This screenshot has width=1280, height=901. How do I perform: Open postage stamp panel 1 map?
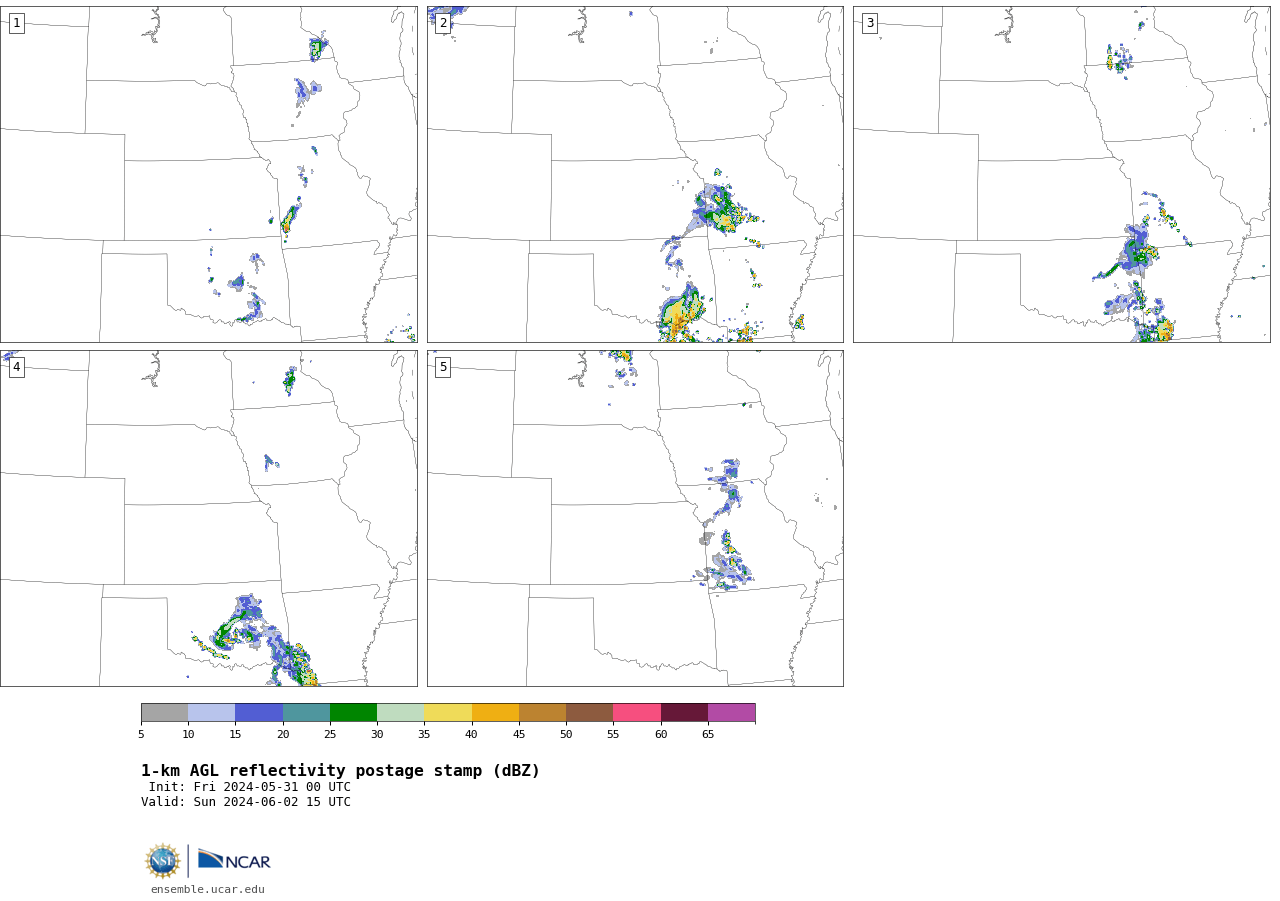click(209, 174)
